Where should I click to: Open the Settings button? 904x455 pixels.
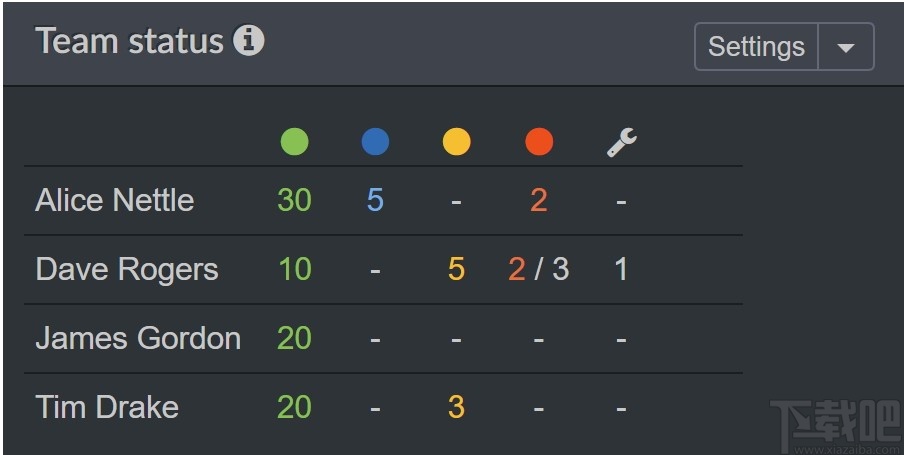(756, 47)
